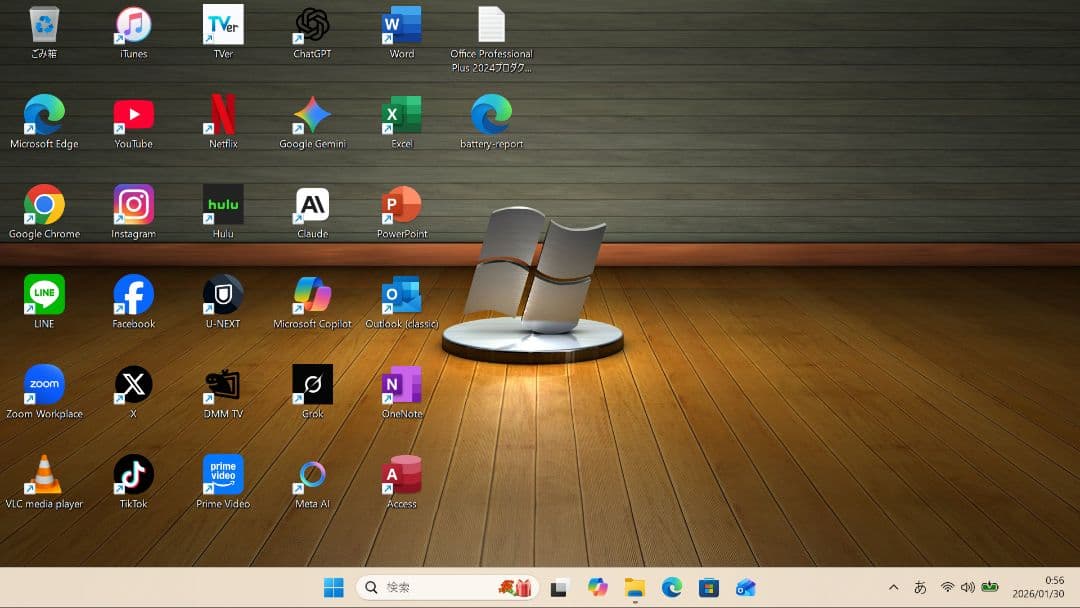1080x608 pixels.
Task: Click the Prime Video shortcut
Action: click(x=223, y=475)
